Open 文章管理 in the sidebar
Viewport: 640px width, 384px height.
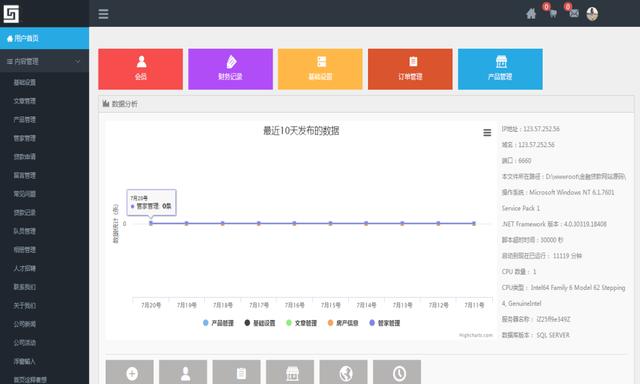click(x=25, y=101)
